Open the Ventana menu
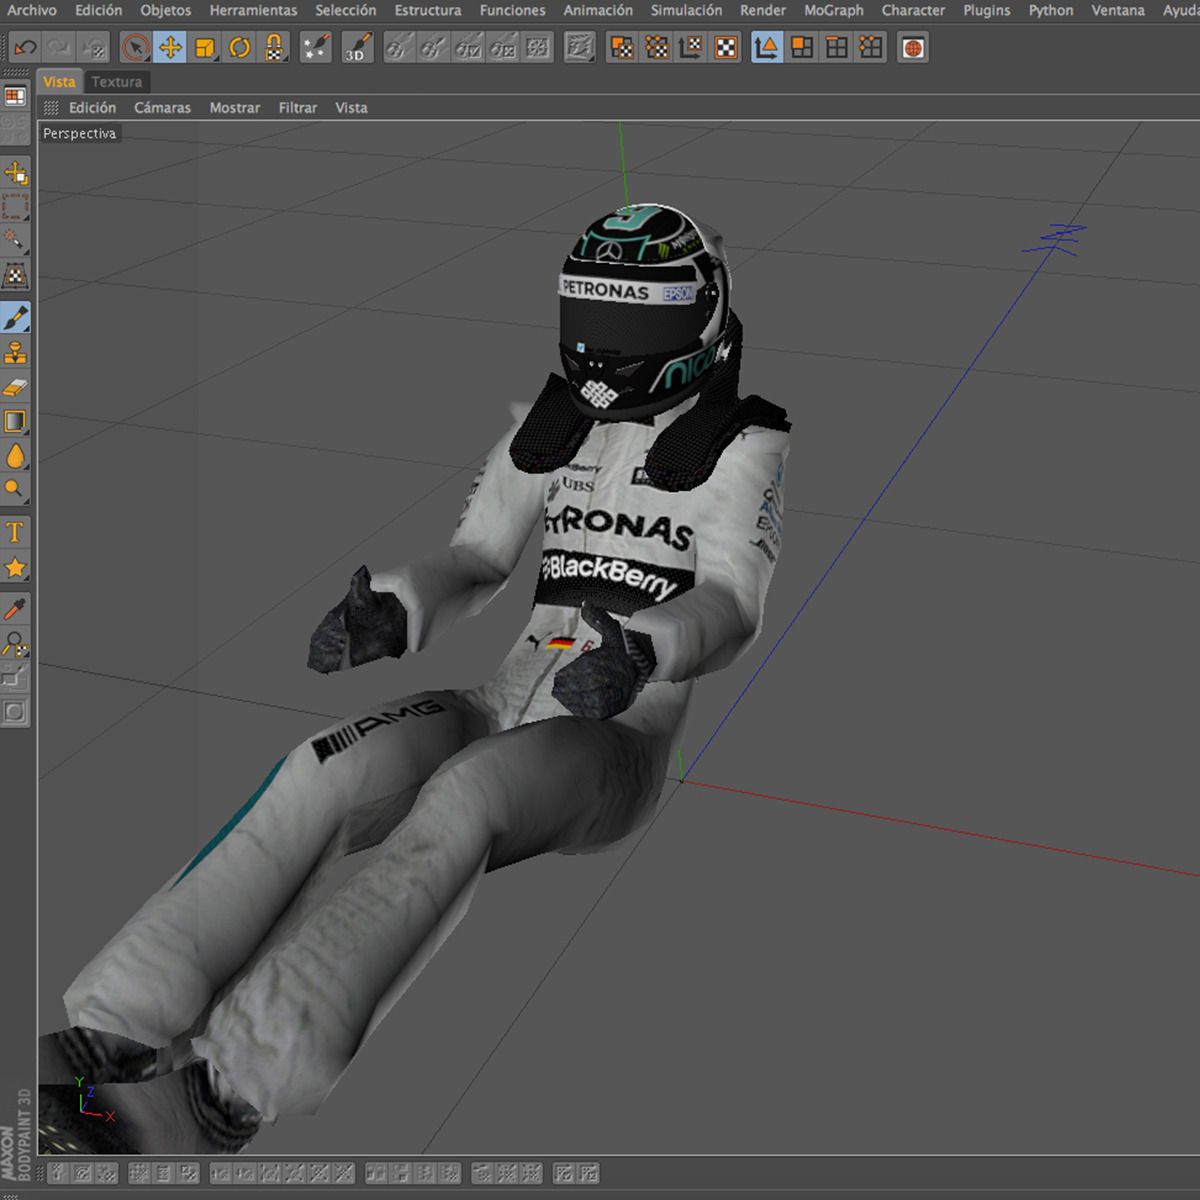This screenshot has height=1200, width=1200. (x=1118, y=10)
